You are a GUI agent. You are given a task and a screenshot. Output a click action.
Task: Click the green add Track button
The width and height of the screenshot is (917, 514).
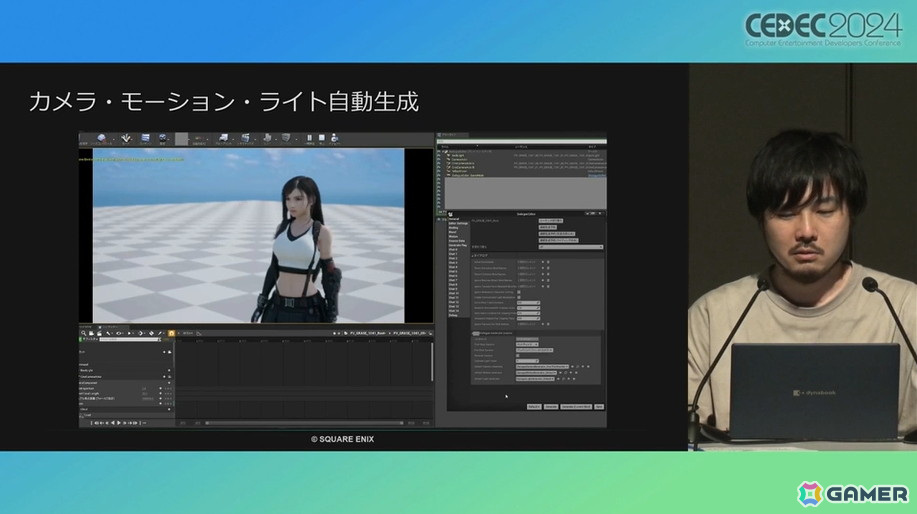click(89, 339)
